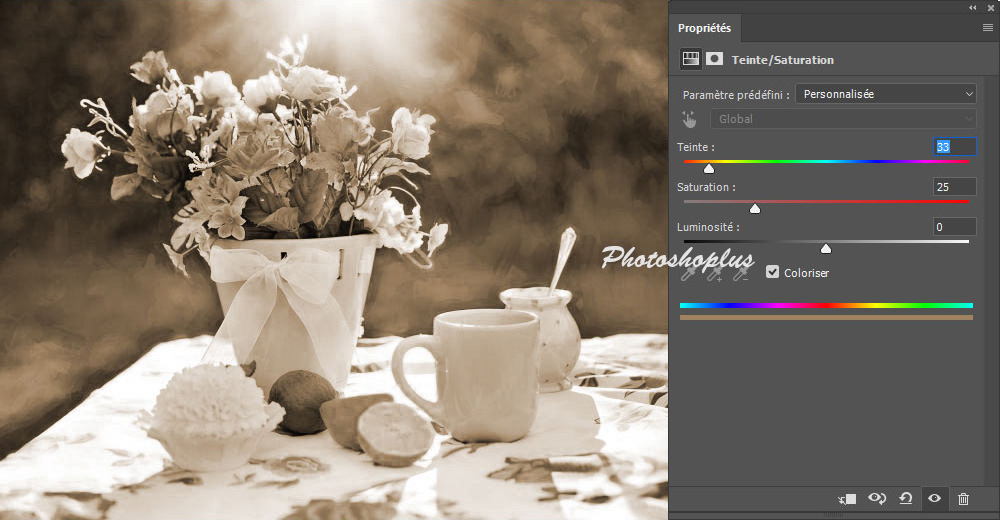Select the layer mask icon in Propriétés
The width and height of the screenshot is (1000, 520).
click(714, 59)
